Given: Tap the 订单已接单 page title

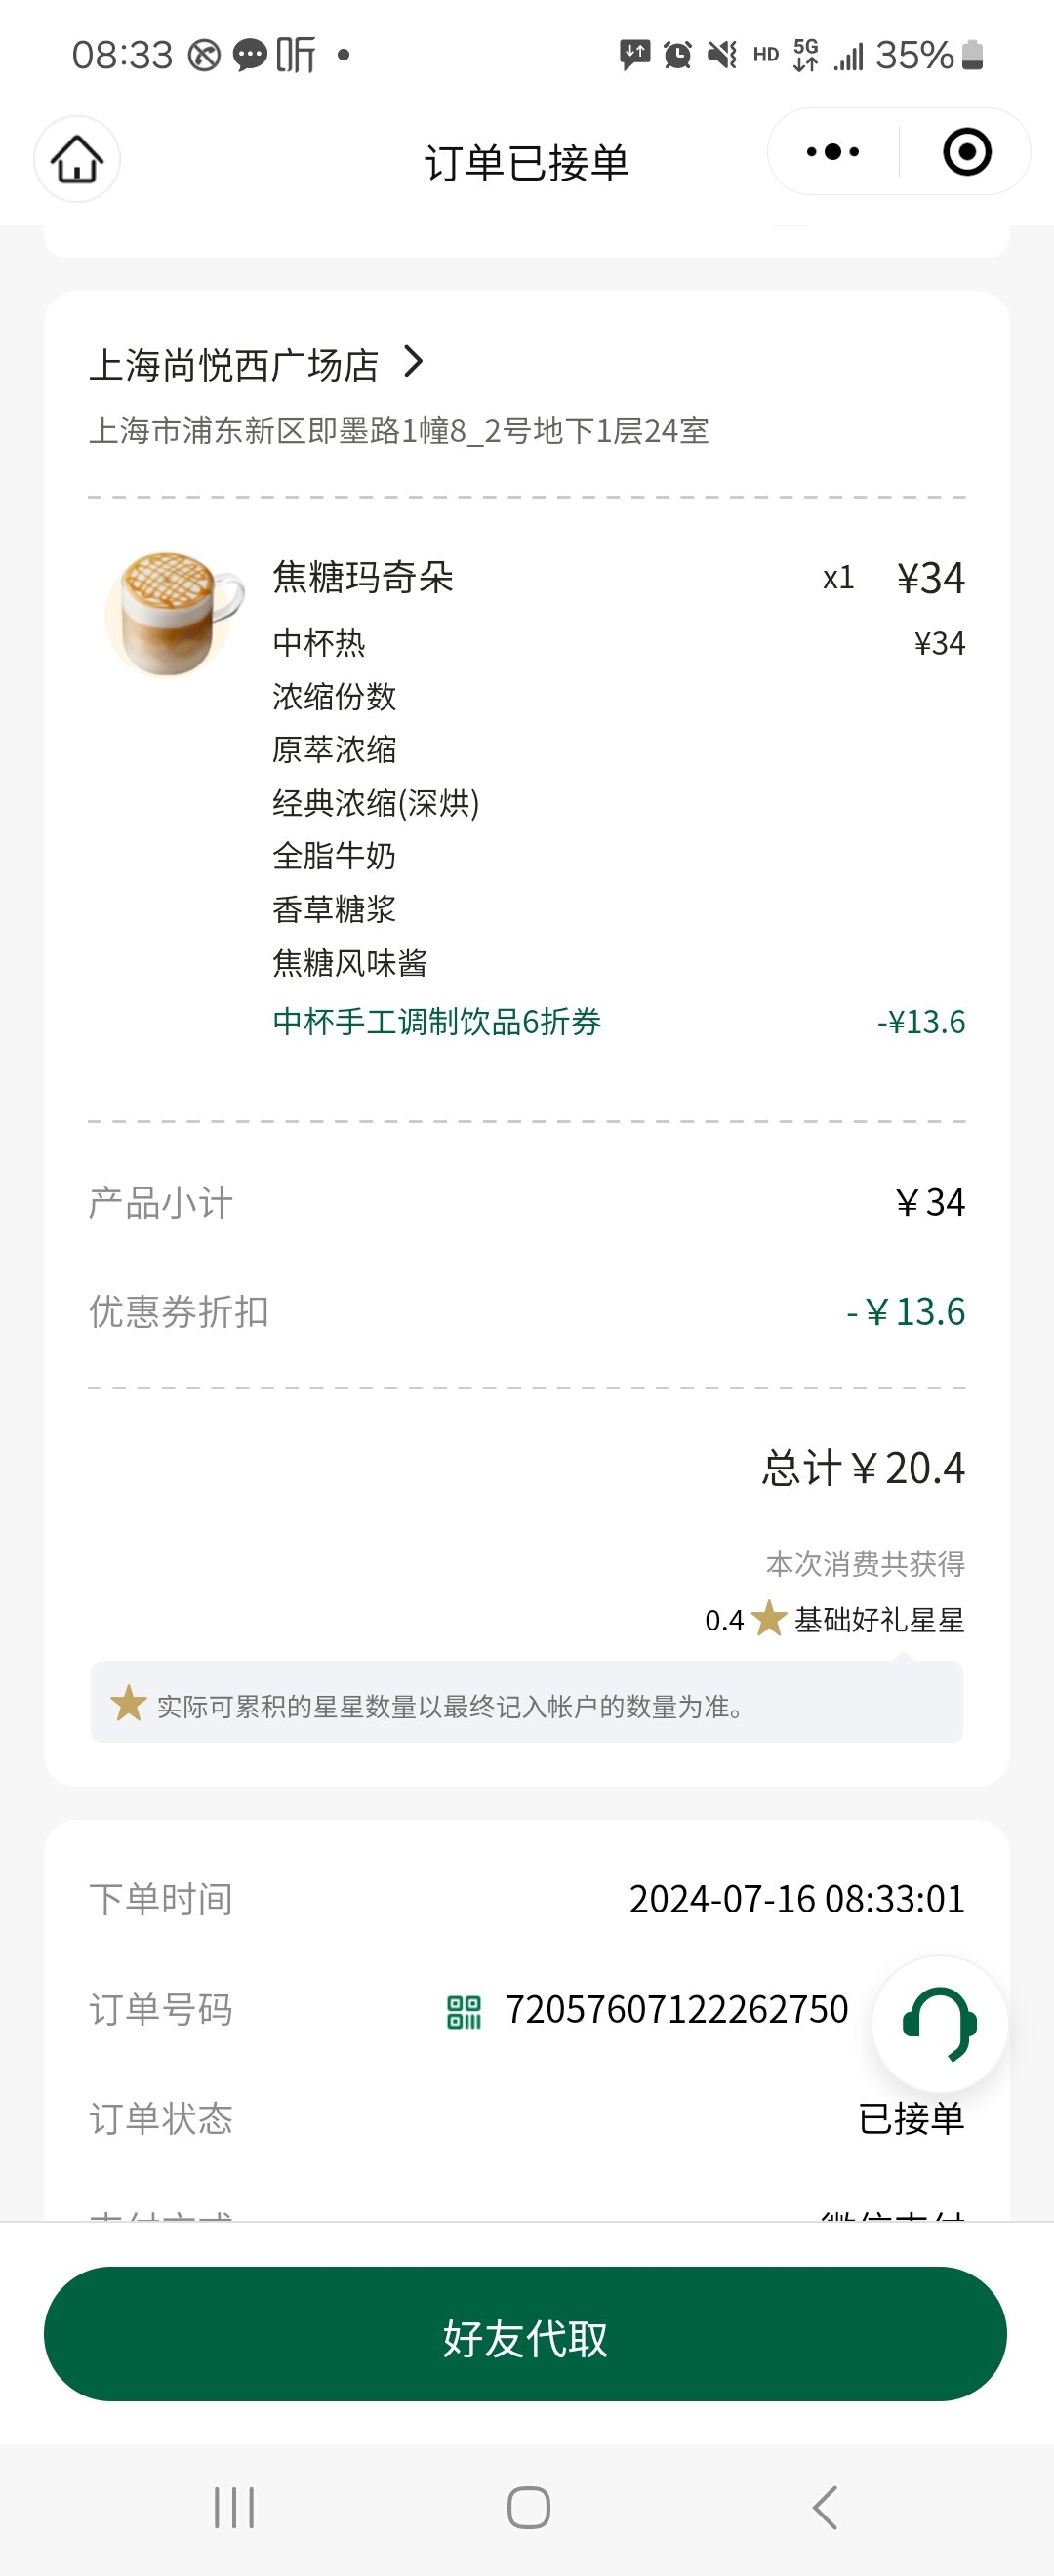Looking at the screenshot, I should [x=527, y=162].
